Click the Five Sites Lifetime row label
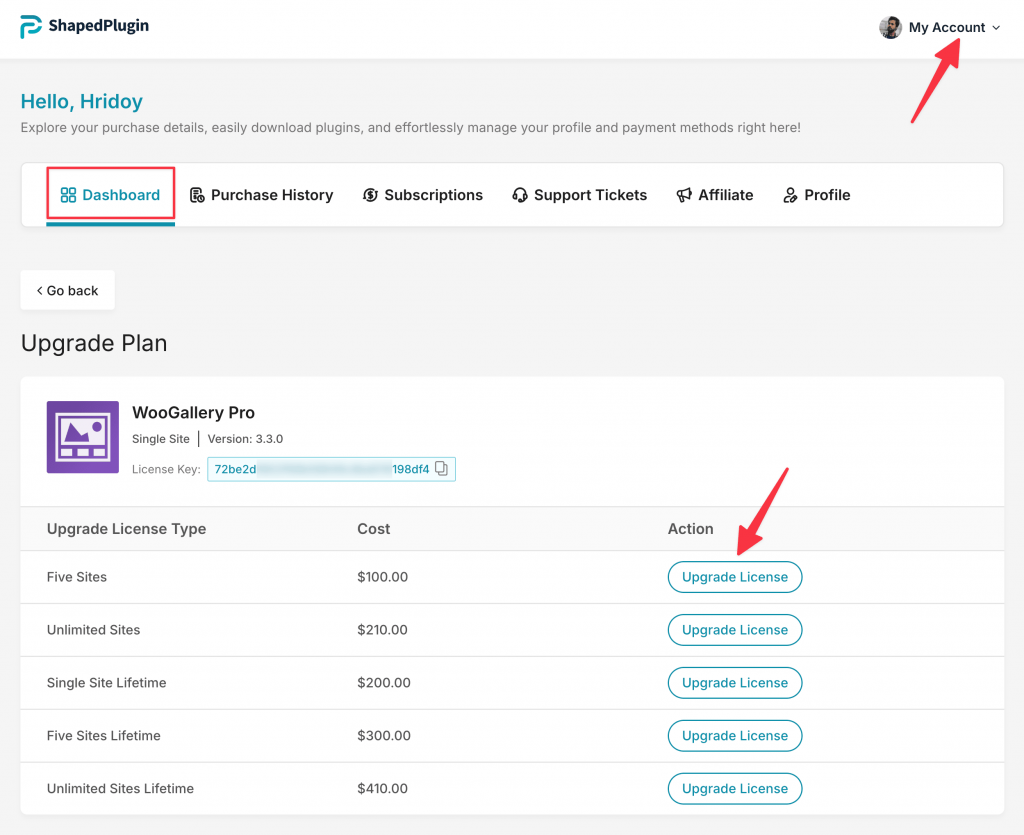The width and height of the screenshot is (1024, 835). (x=104, y=736)
